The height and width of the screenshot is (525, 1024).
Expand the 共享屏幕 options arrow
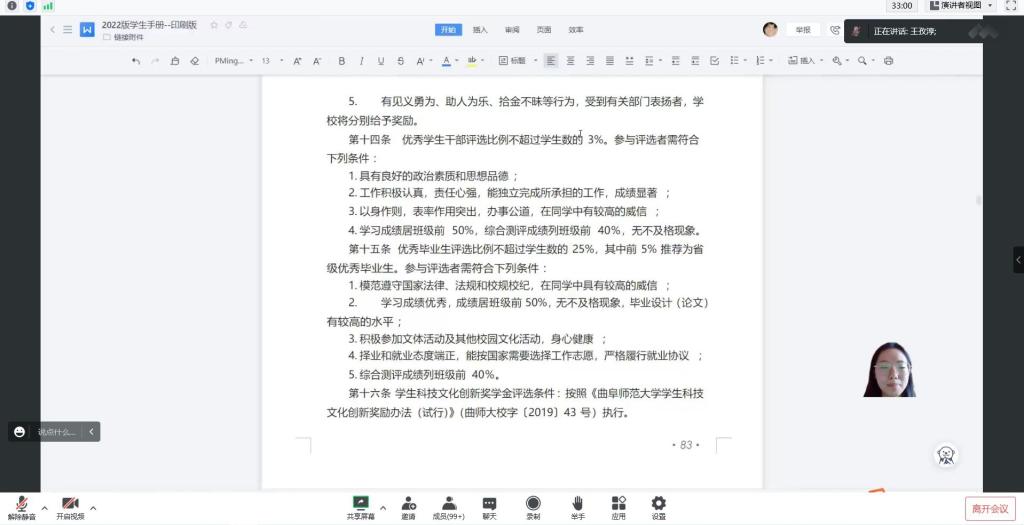383,507
